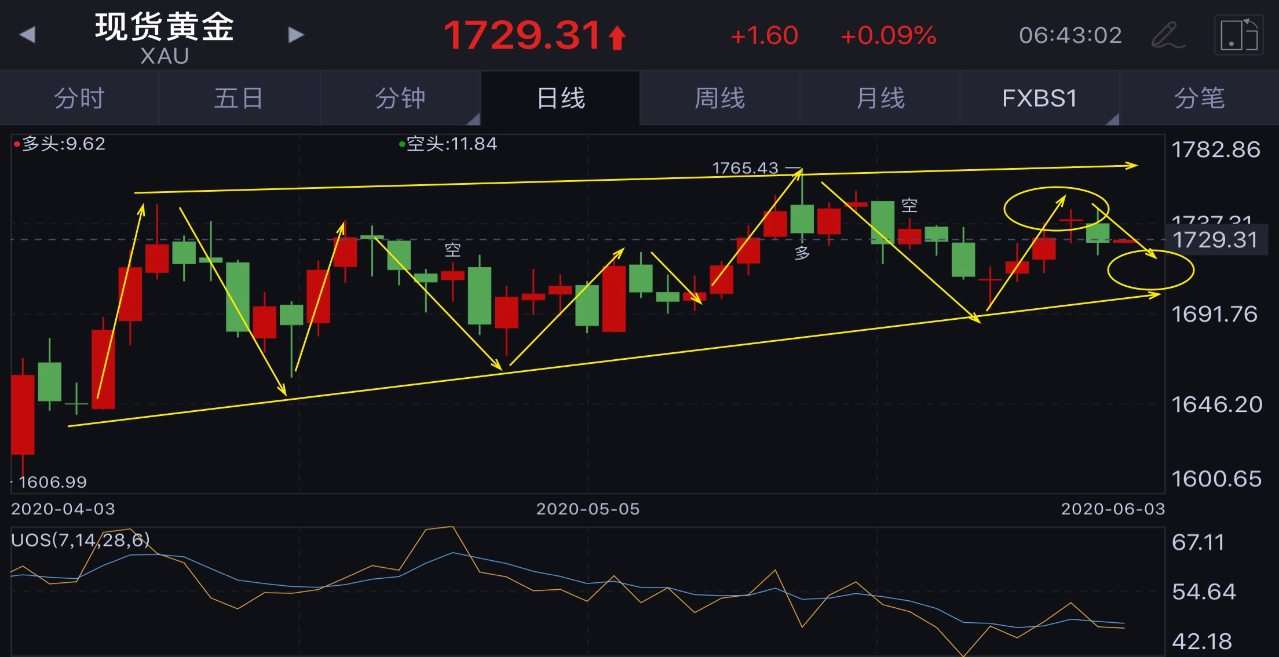Click the 06:43:02 time display
The width and height of the screenshot is (1279, 657).
tap(1070, 36)
